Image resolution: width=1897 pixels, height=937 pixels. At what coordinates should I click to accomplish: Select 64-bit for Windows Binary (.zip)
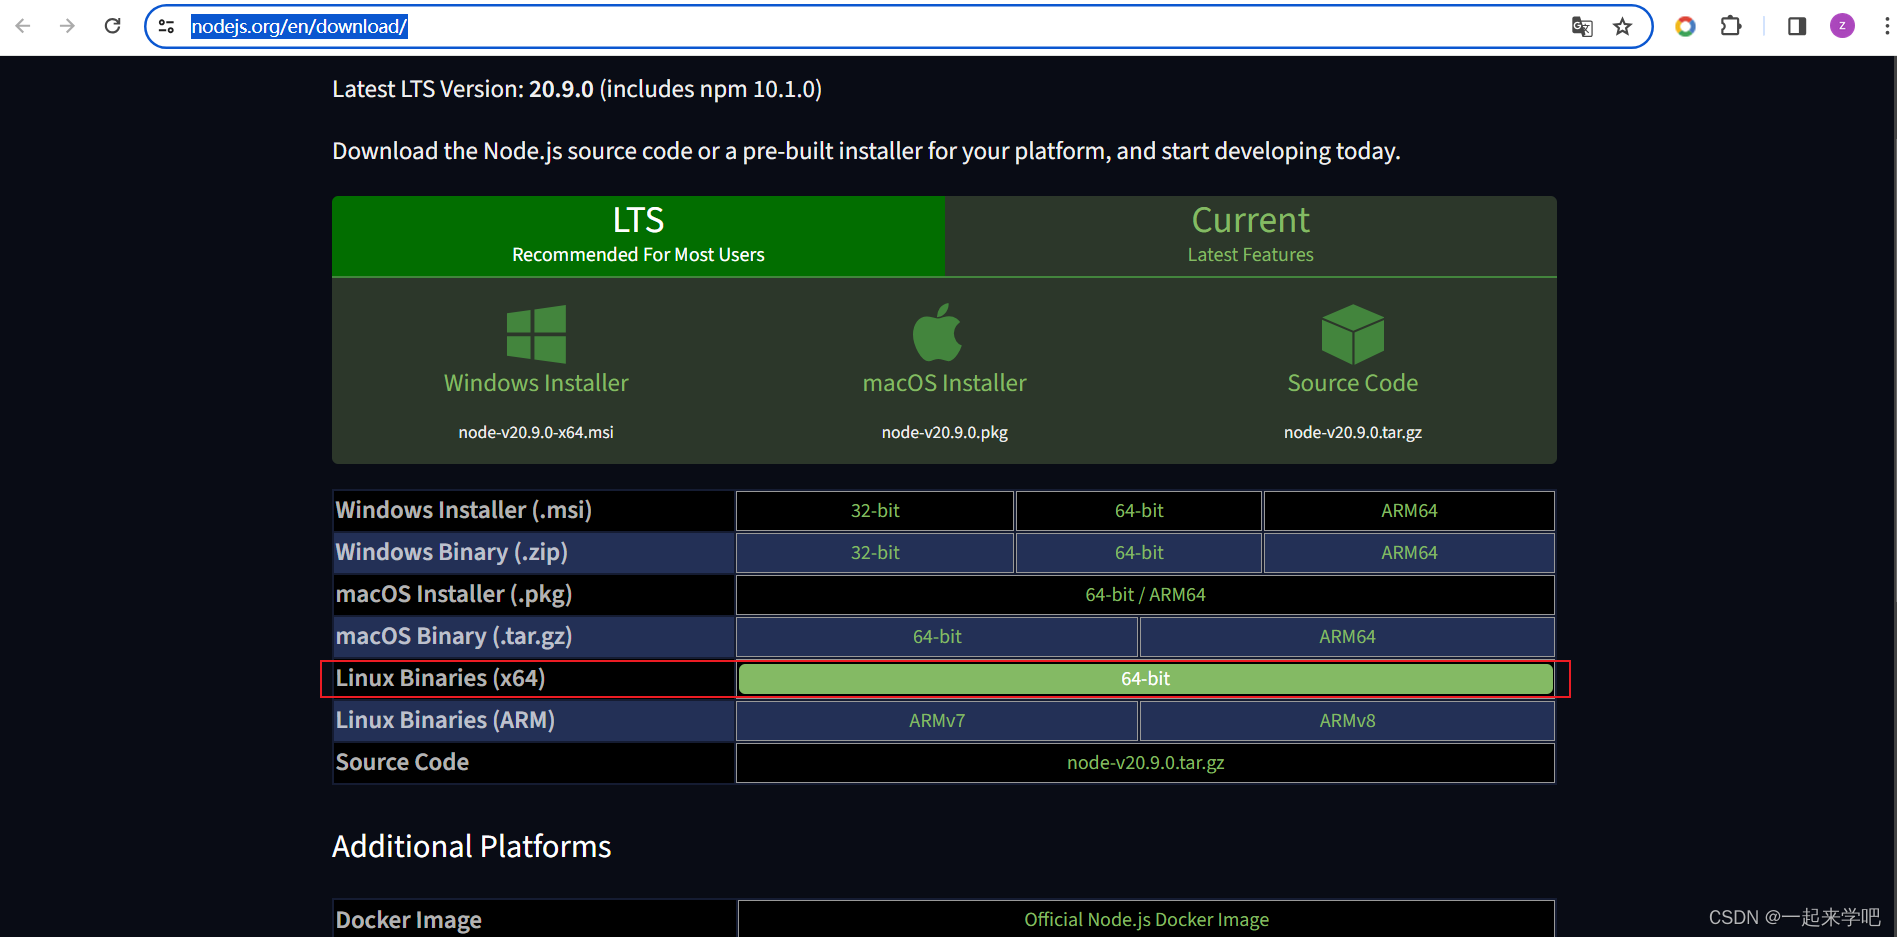pos(1139,553)
